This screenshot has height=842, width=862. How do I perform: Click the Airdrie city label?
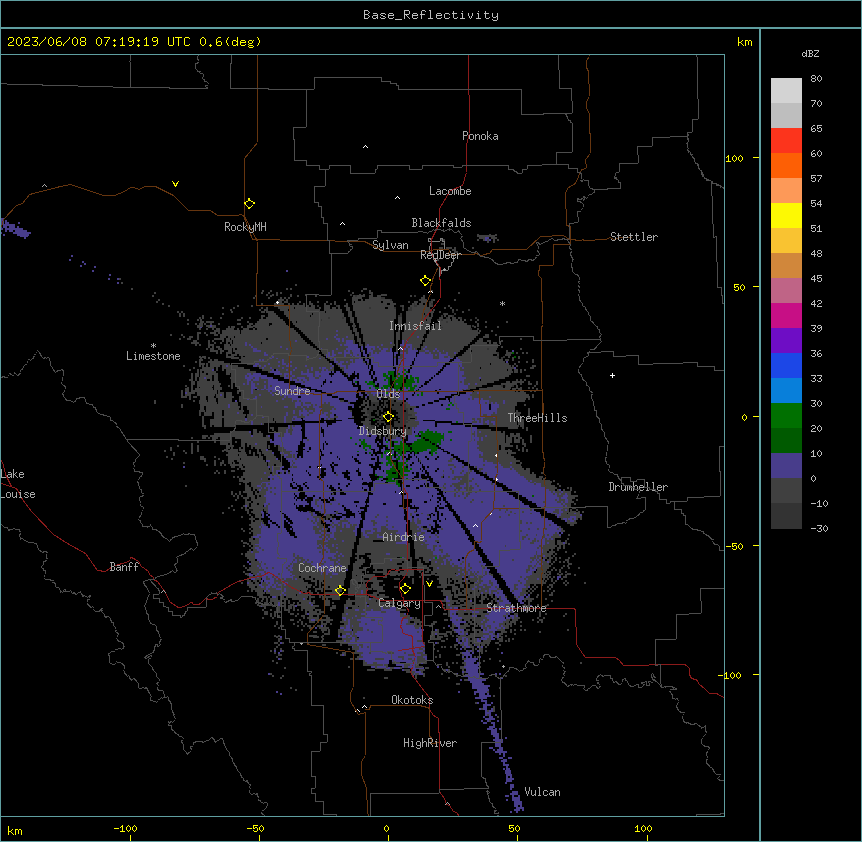[404, 537]
